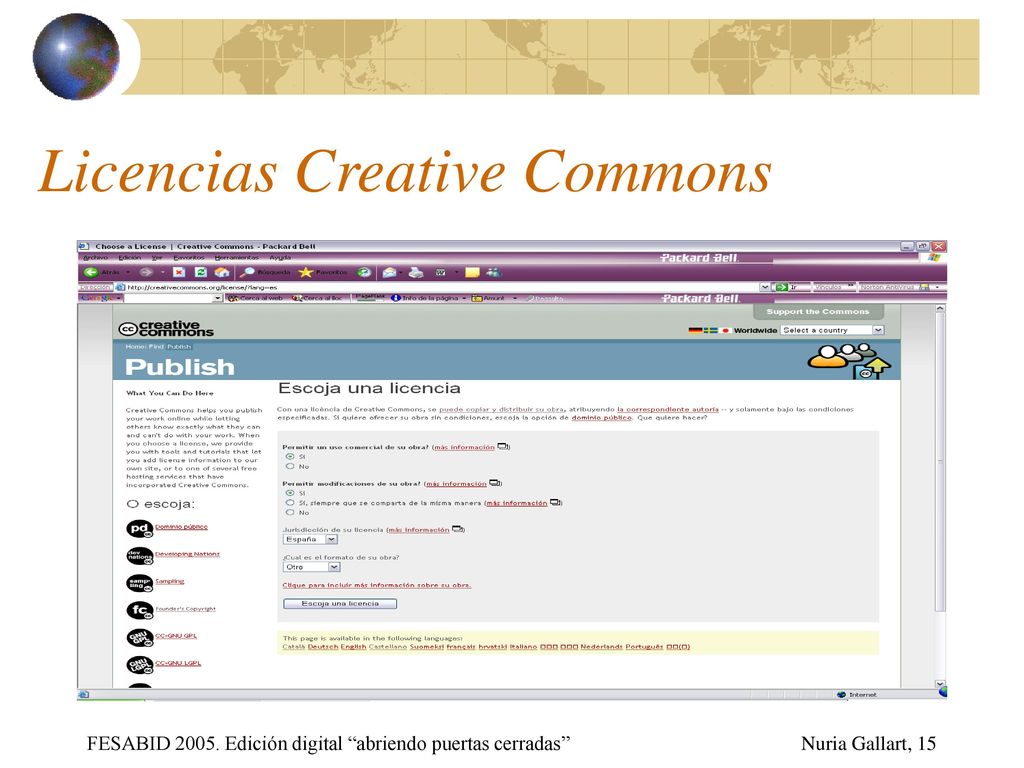
Task: Open the 'España' jurisdiction dropdown
Action: [x=310, y=539]
